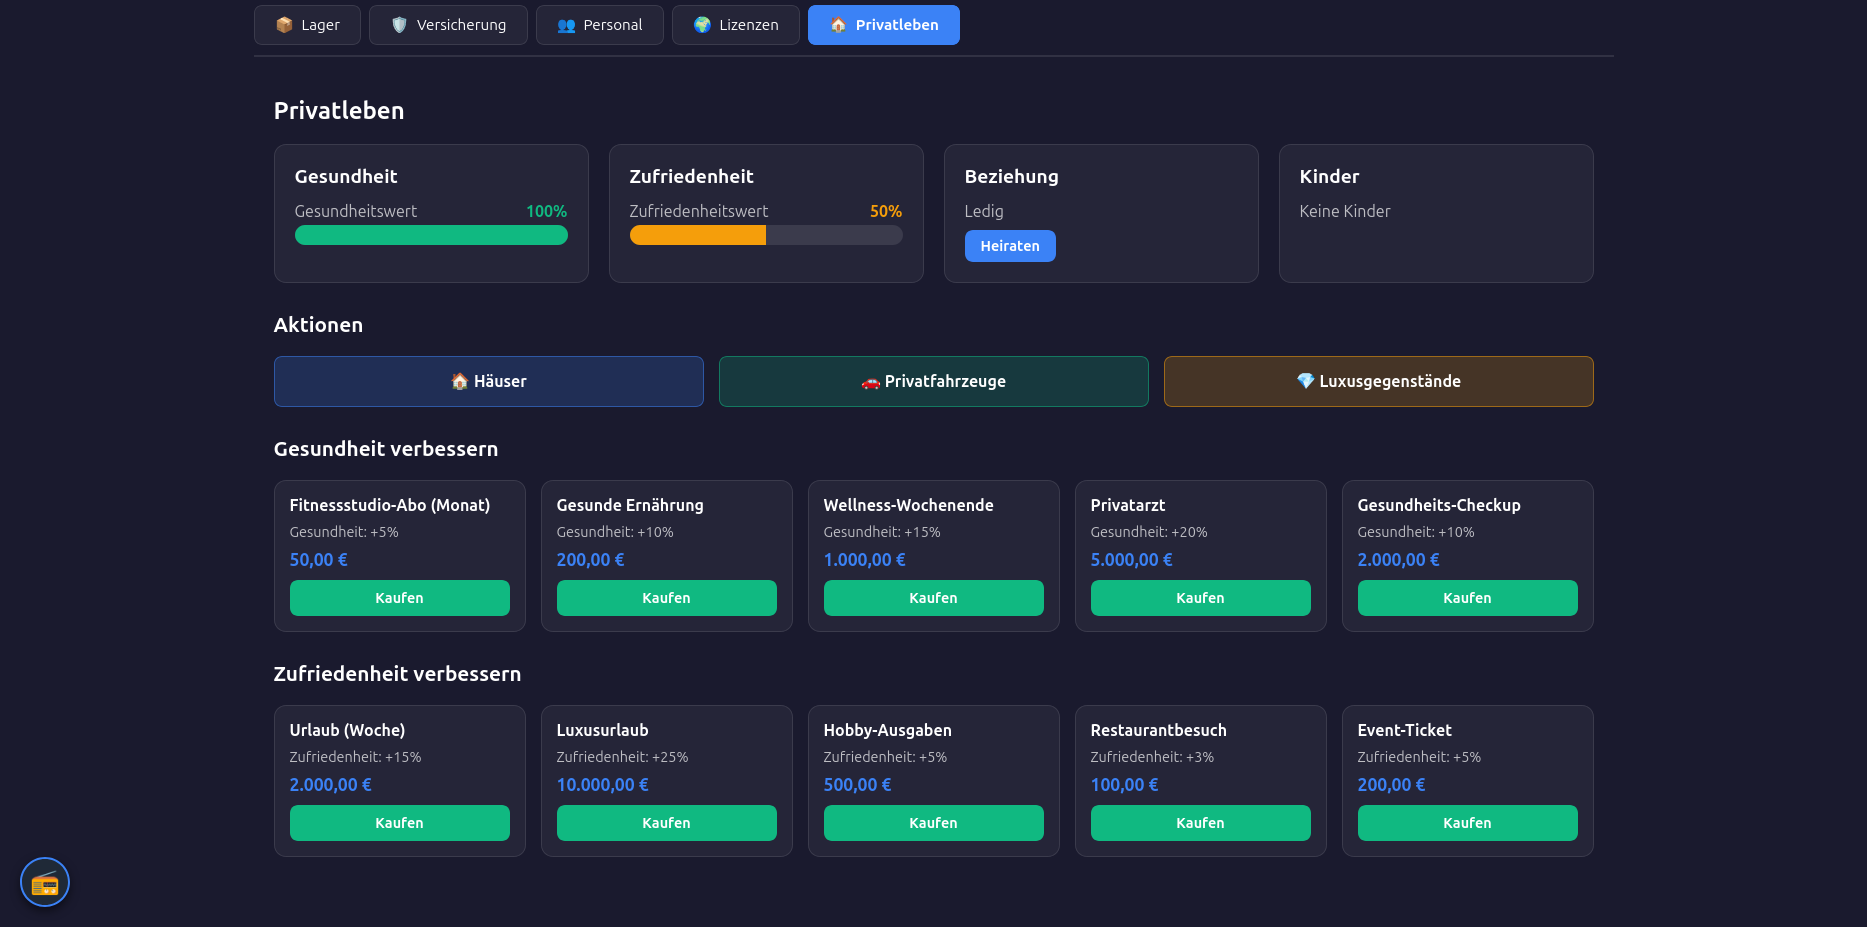Click the 500,00 € Hobby-Ausgaben price
The height and width of the screenshot is (927, 1867).
tap(857, 785)
